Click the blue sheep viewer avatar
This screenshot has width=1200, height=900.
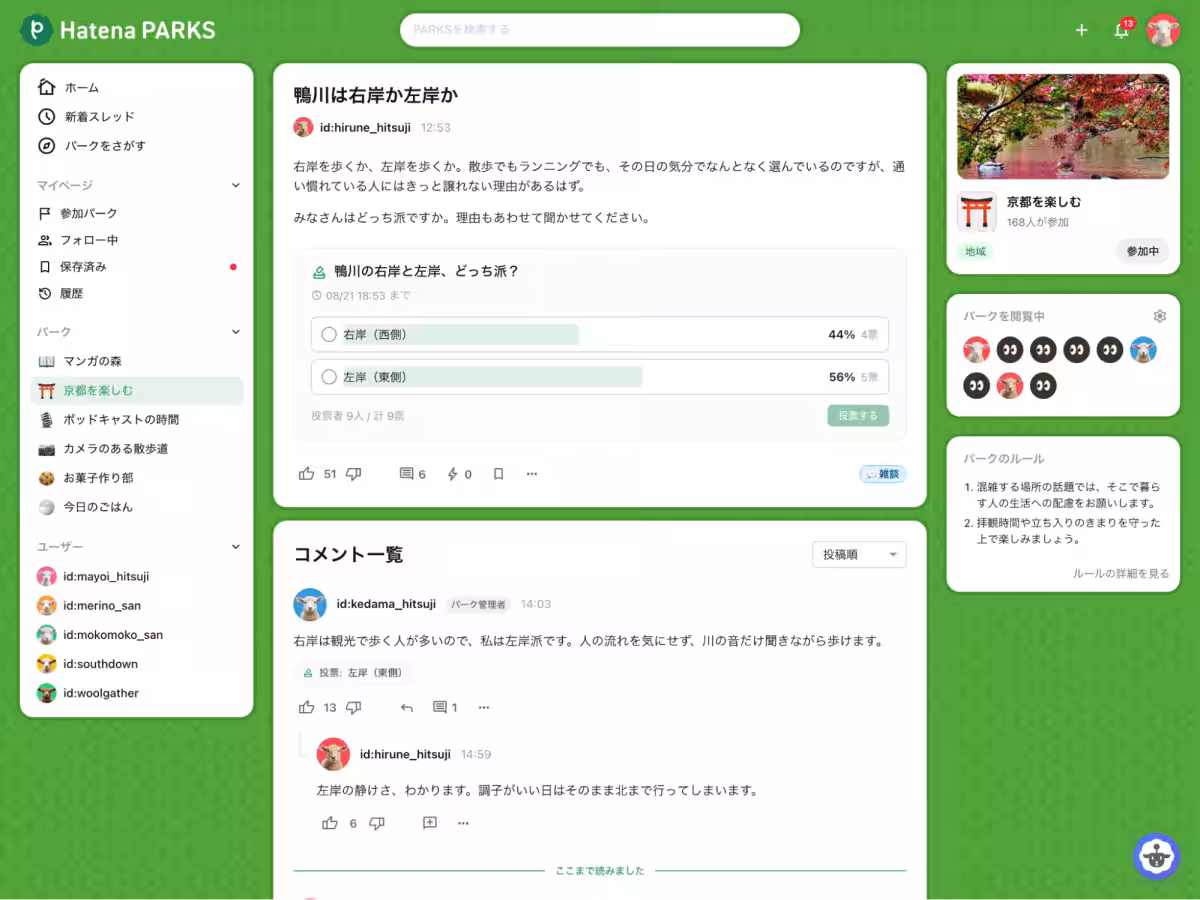tap(1143, 350)
